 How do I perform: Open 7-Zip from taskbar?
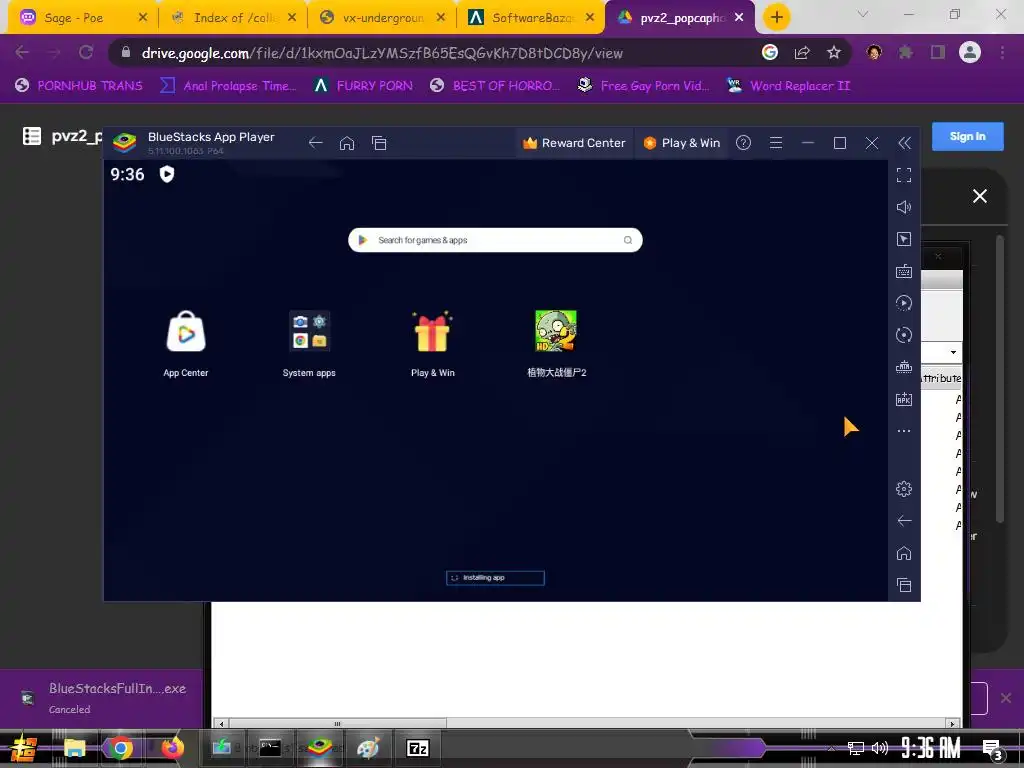417,748
